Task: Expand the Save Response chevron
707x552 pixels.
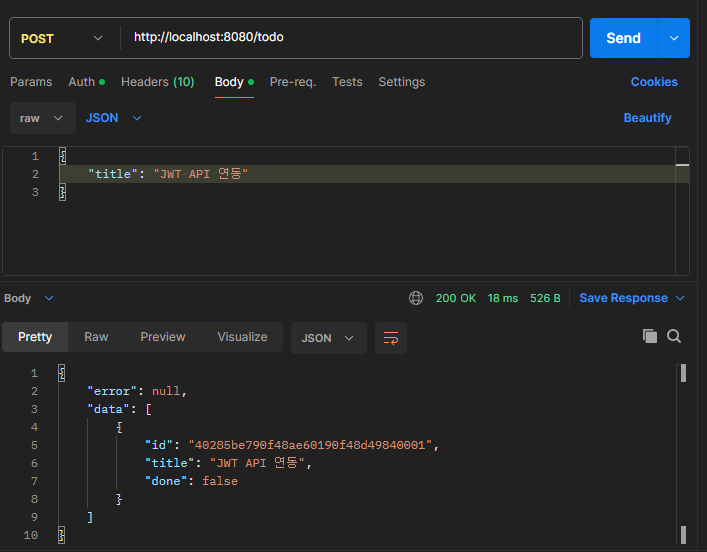Action: point(681,298)
